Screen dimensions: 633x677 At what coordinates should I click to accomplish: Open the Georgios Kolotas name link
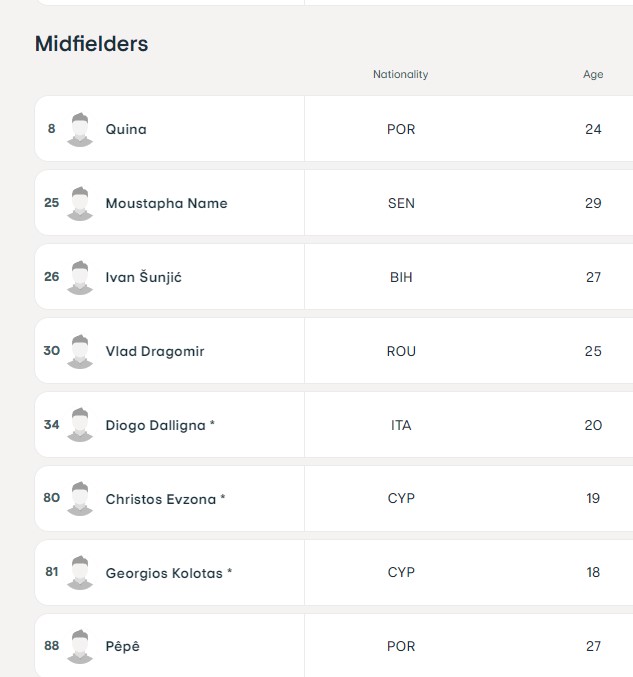(x=164, y=573)
